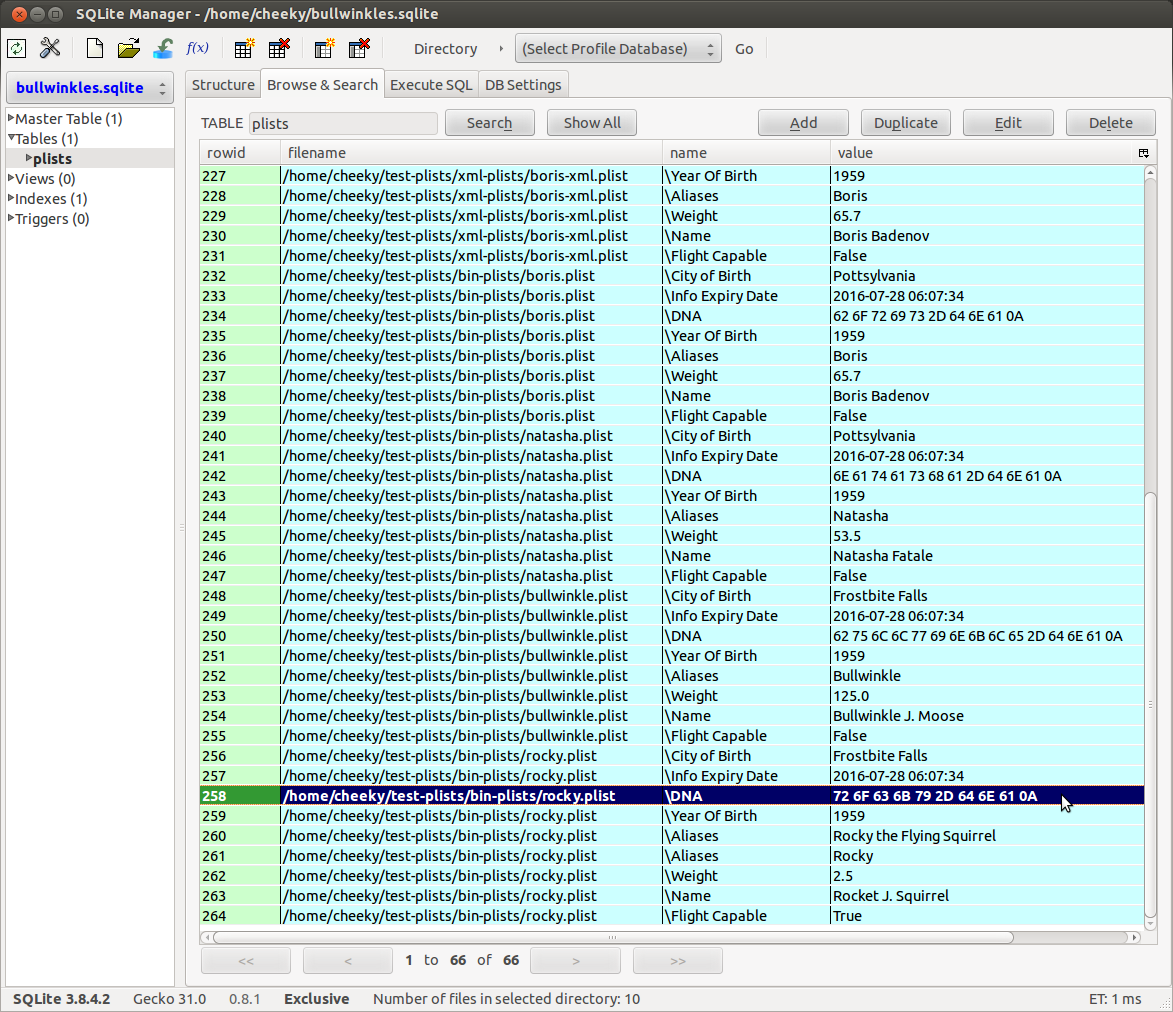Click the column picker icon in table header
Image resolution: width=1173 pixels, height=1012 pixels.
(x=1143, y=153)
